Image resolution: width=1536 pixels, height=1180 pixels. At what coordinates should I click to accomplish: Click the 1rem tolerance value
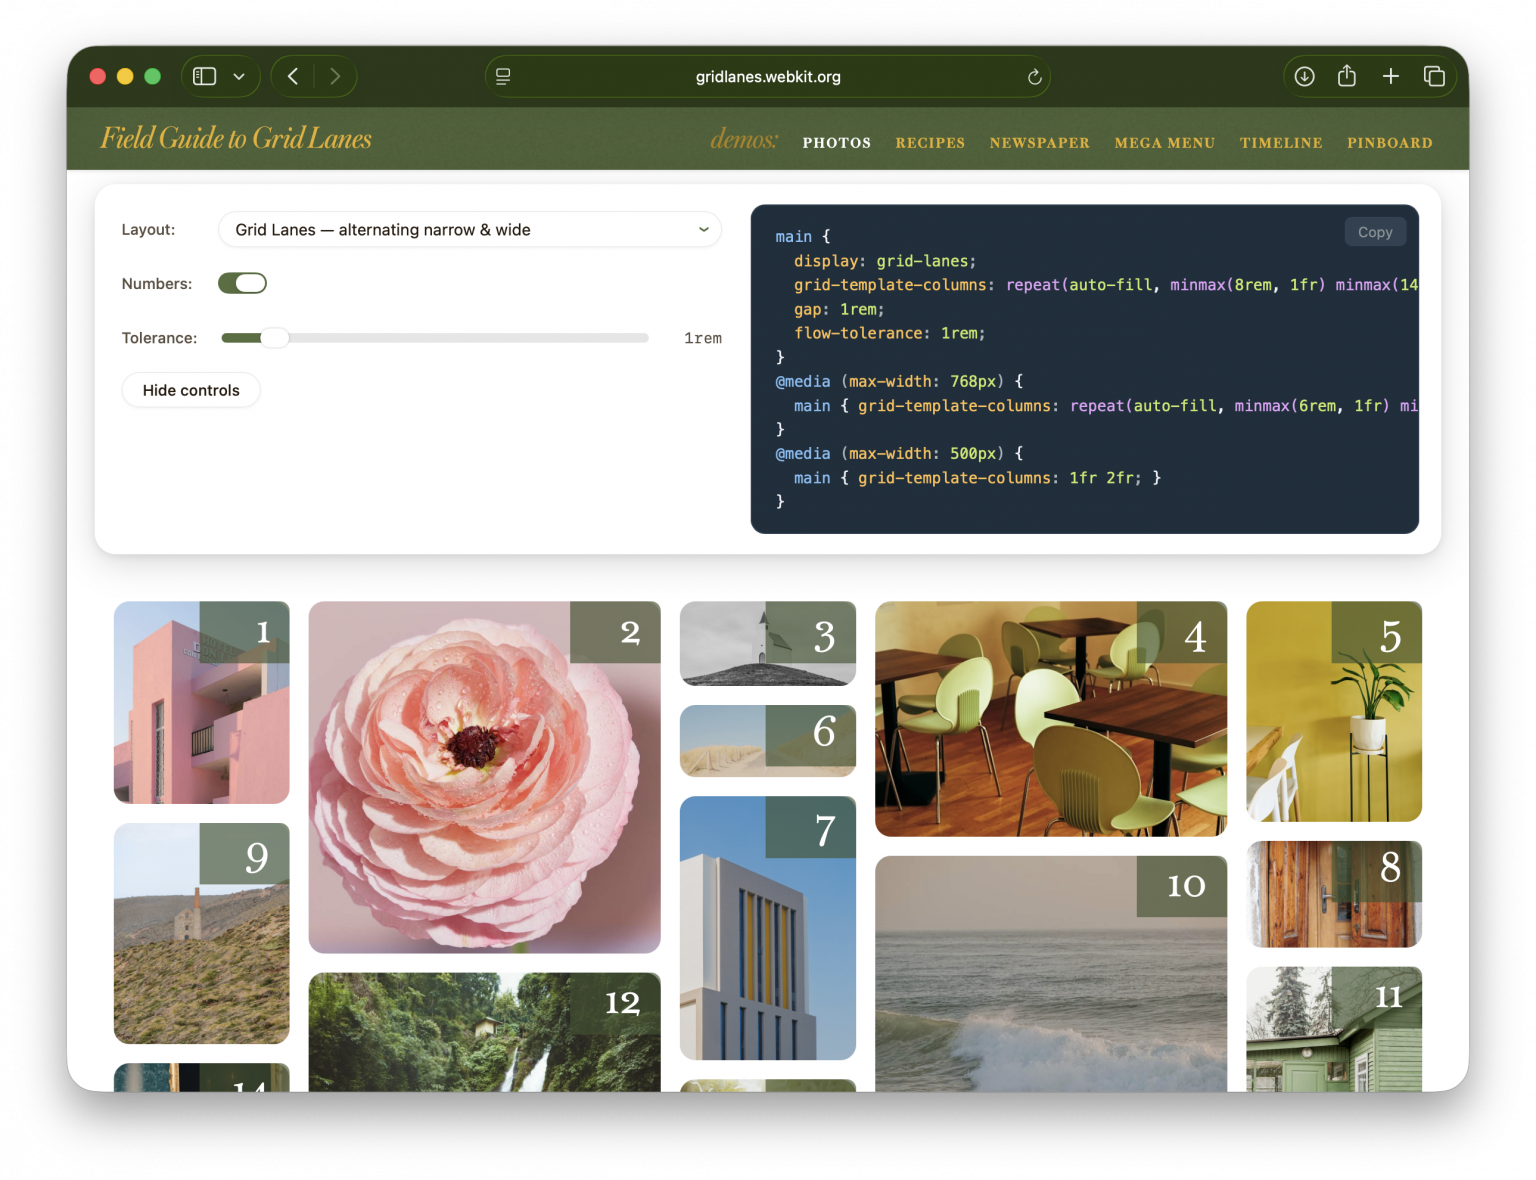[703, 339]
